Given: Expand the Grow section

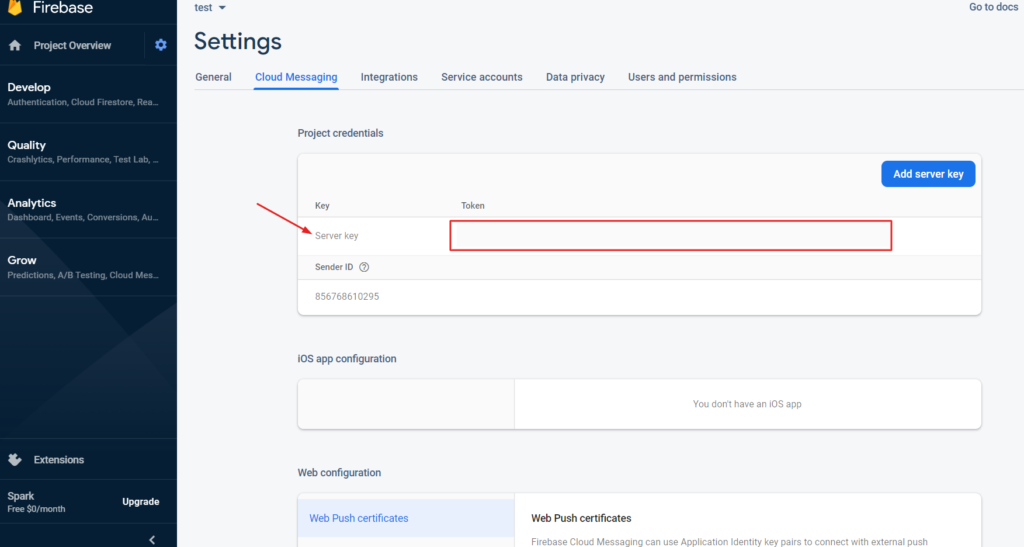Looking at the screenshot, I should (88, 267).
